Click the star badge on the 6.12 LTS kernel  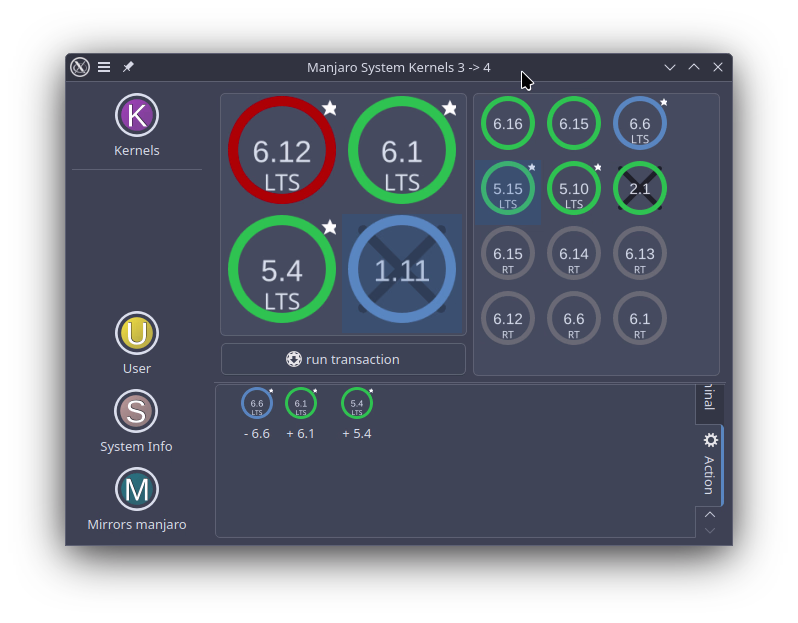(x=330, y=108)
